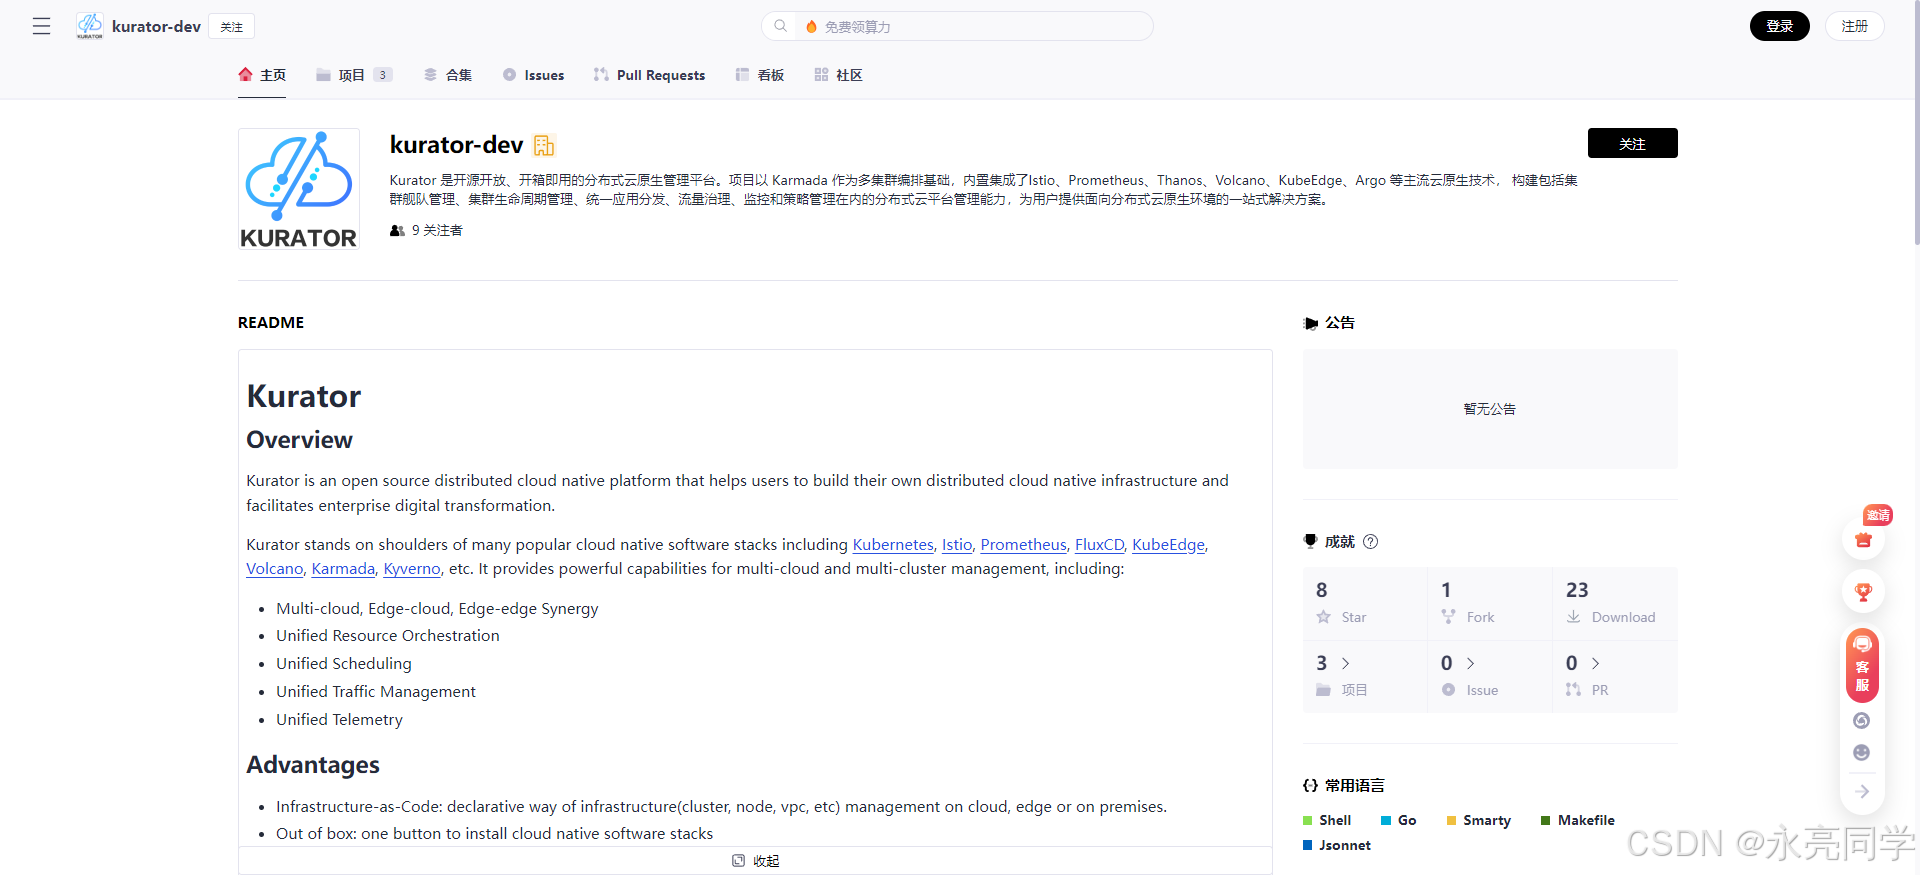Viewport: 1920px width, 875px height.
Task: Click the small 关注 button in header
Action: (231, 27)
